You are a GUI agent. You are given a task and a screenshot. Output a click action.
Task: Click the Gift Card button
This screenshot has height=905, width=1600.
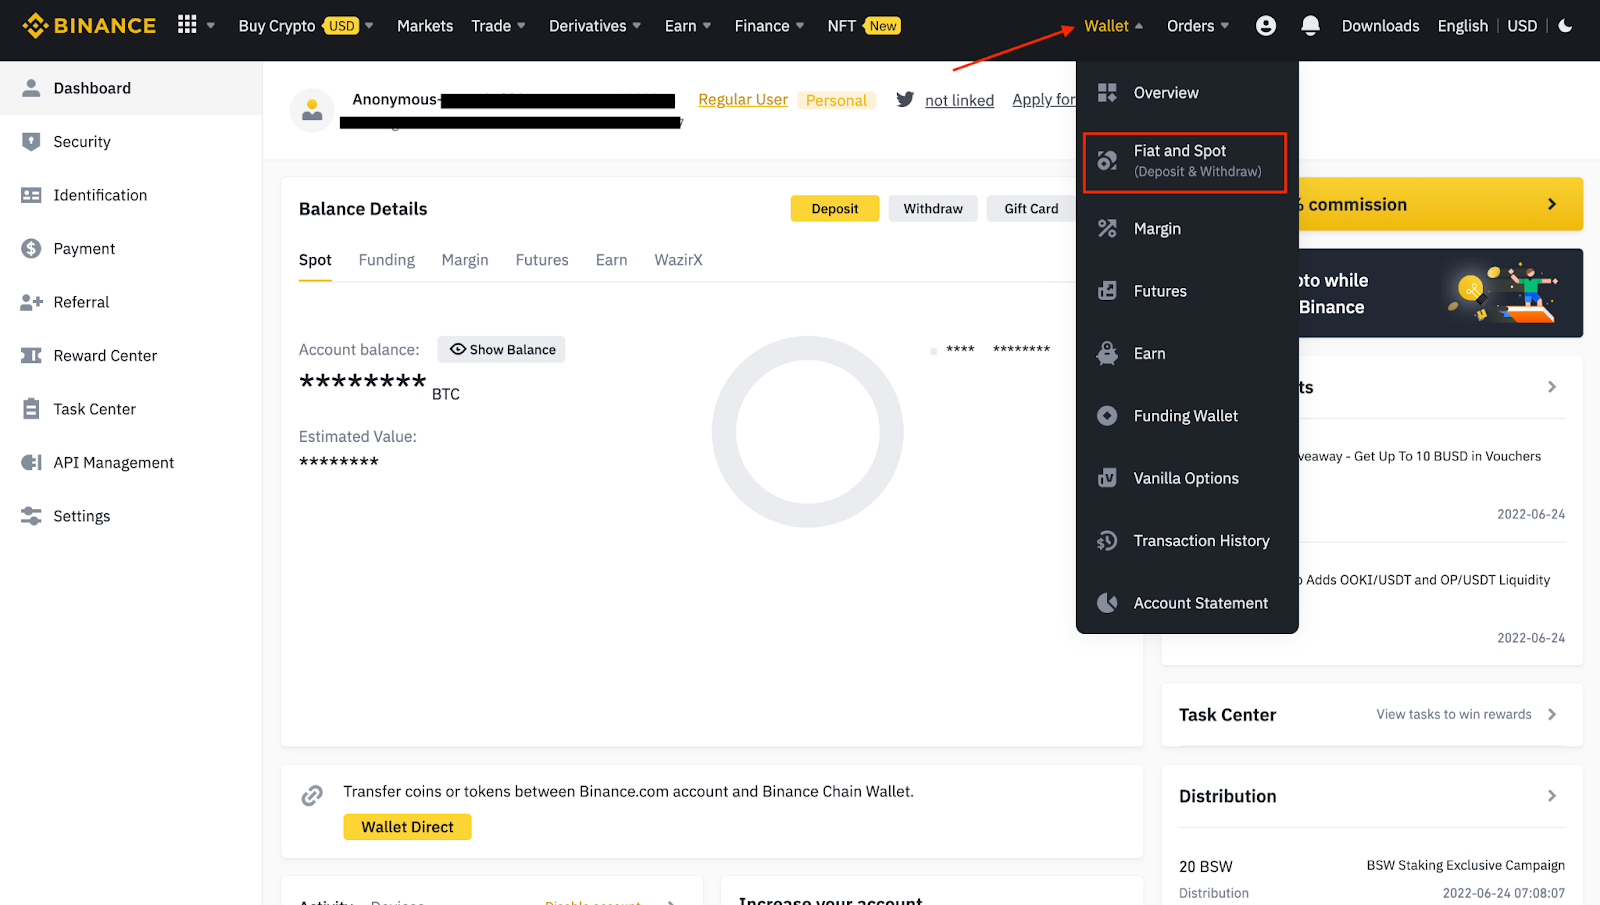click(1031, 208)
